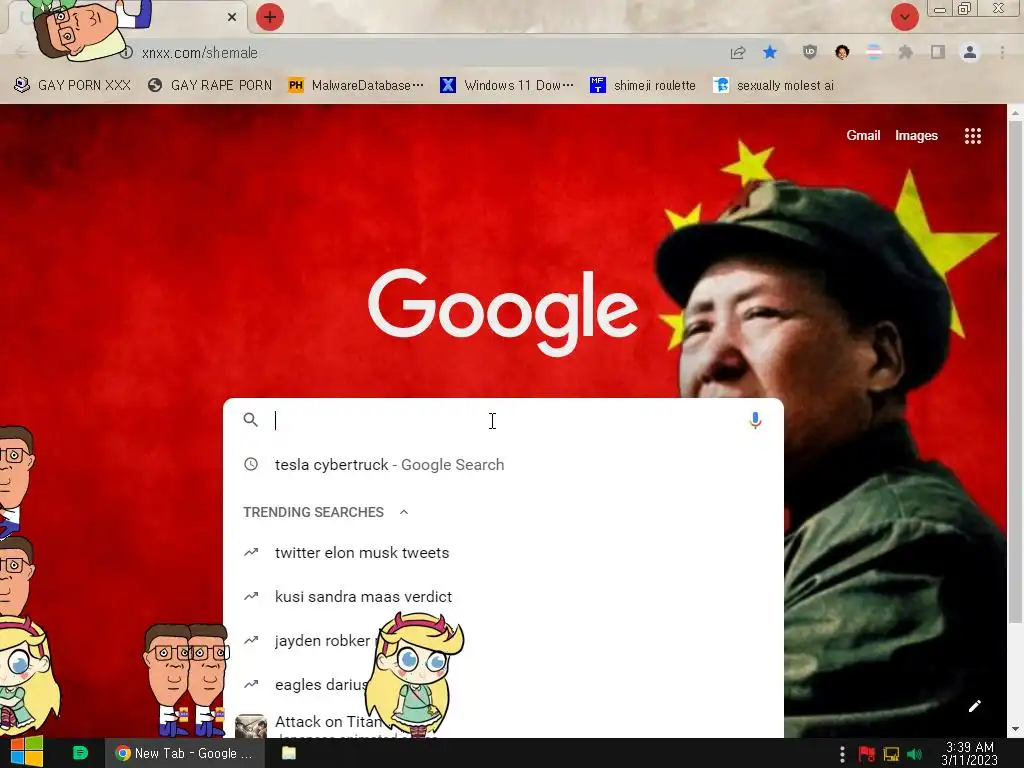The image size is (1024, 768).
Task: Click the red flag tray icon
Action: 867,754
